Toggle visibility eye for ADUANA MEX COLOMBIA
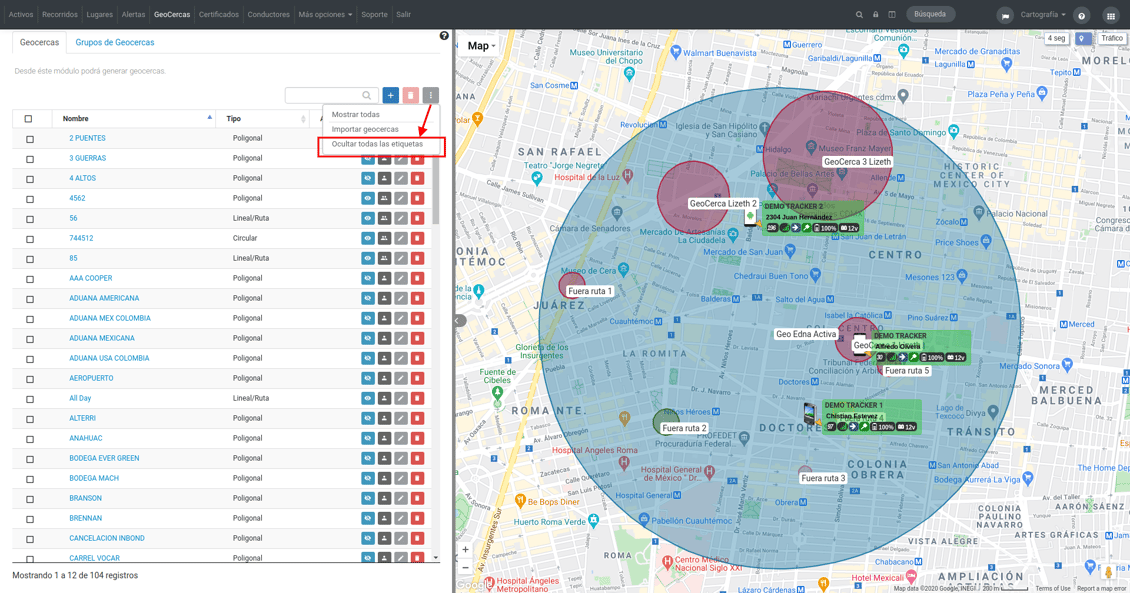Viewport: 1130px width, 593px height. (368, 318)
